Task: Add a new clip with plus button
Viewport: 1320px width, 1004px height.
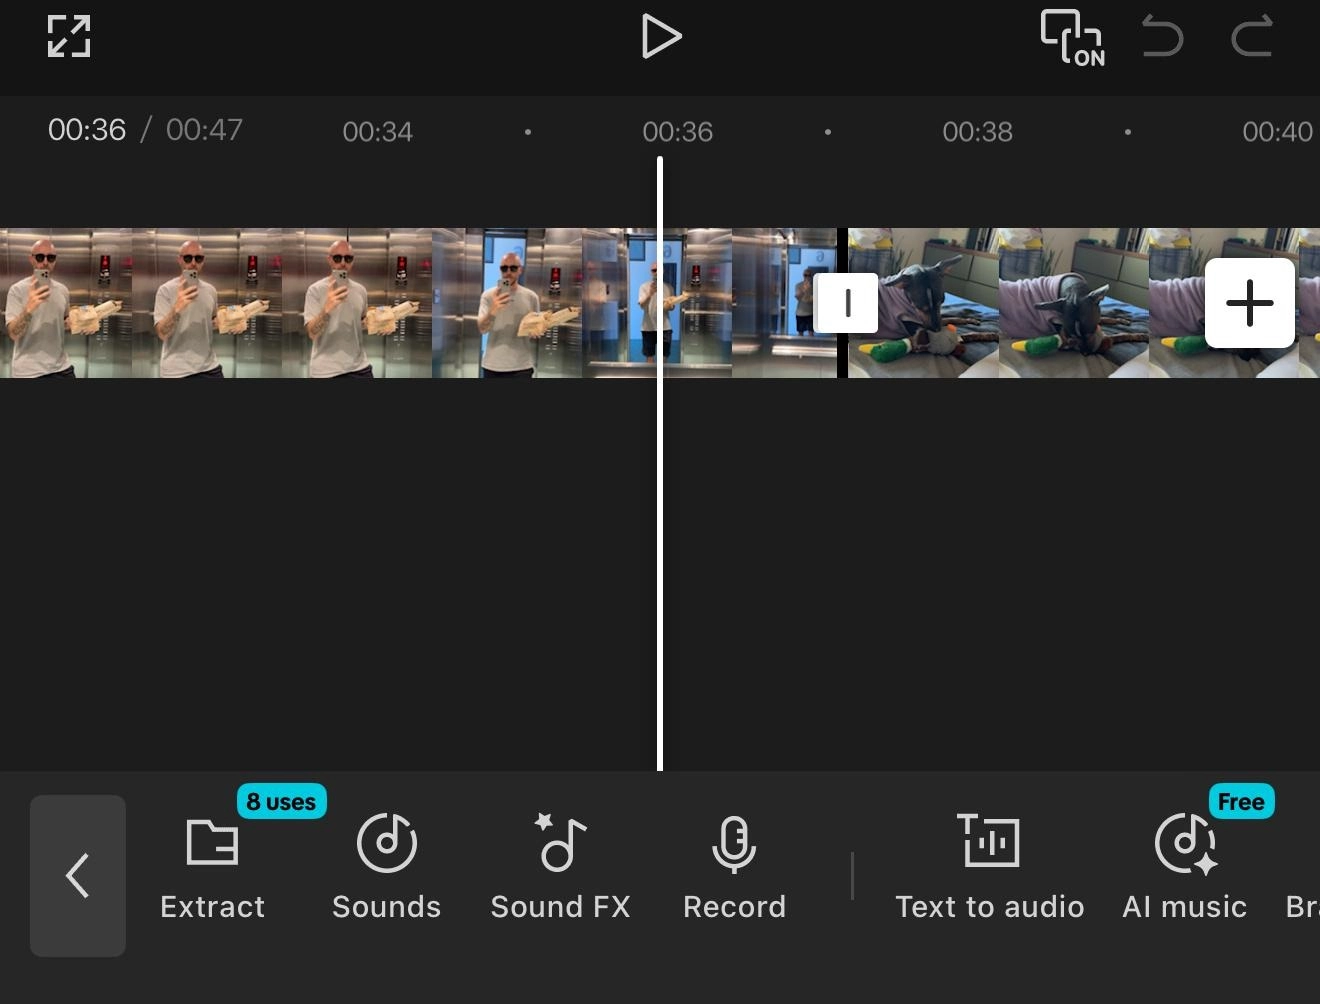Action: (1250, 303)
